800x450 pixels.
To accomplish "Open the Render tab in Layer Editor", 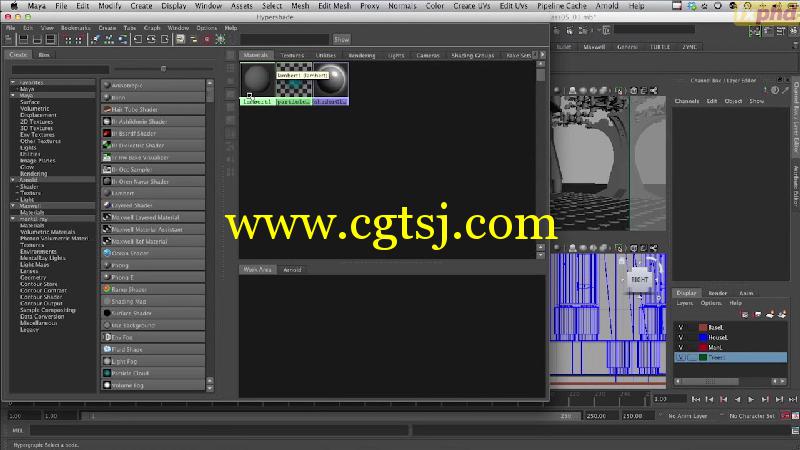I will click(717, 293).
